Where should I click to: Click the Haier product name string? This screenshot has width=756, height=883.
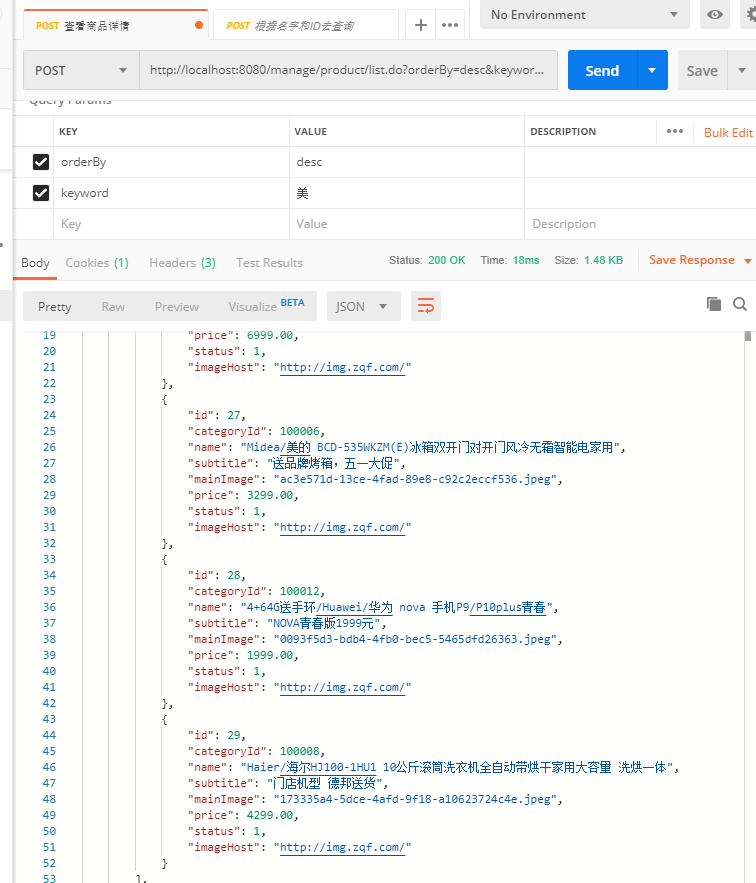tap(456, 768)
